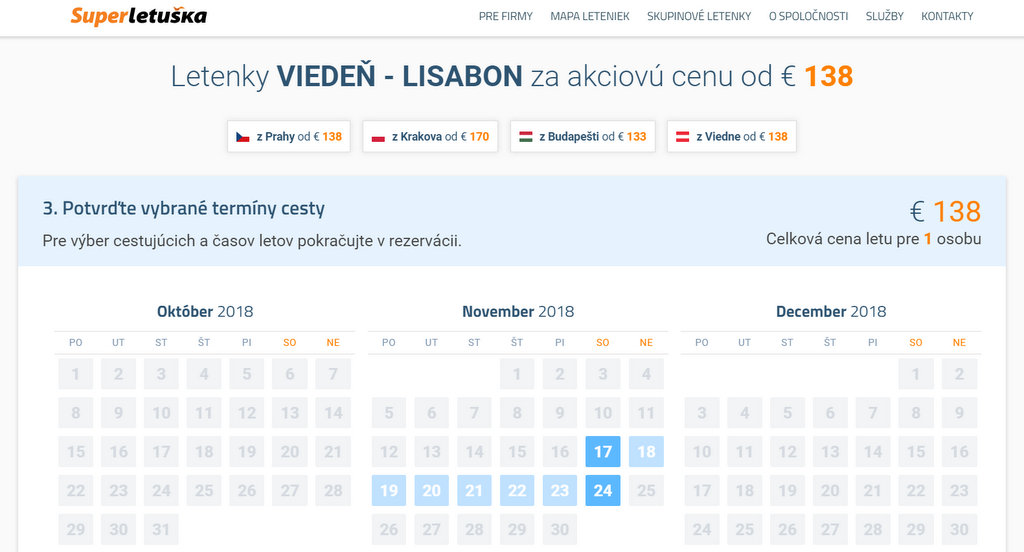The image size is (1024, 552).
Task: Open Skupinové letenky in navigation
Action: pyautogui.click(x=699, y=16)
